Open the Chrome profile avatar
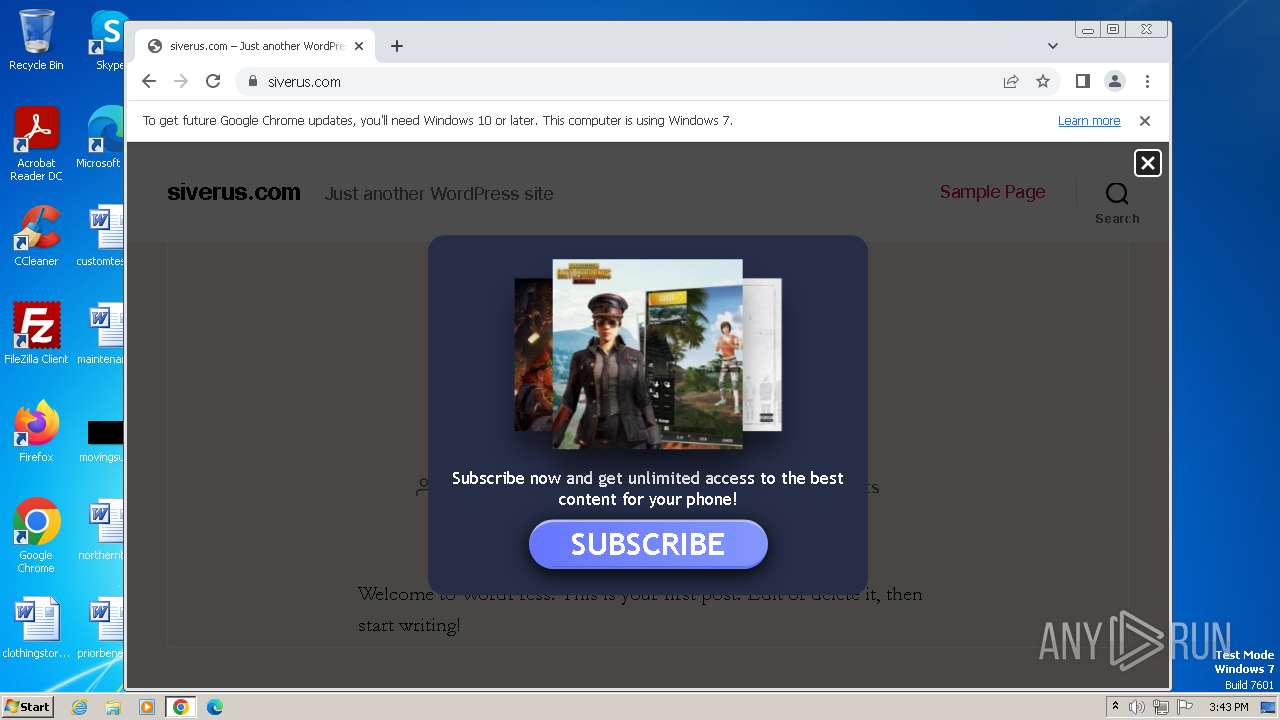 1115,81
